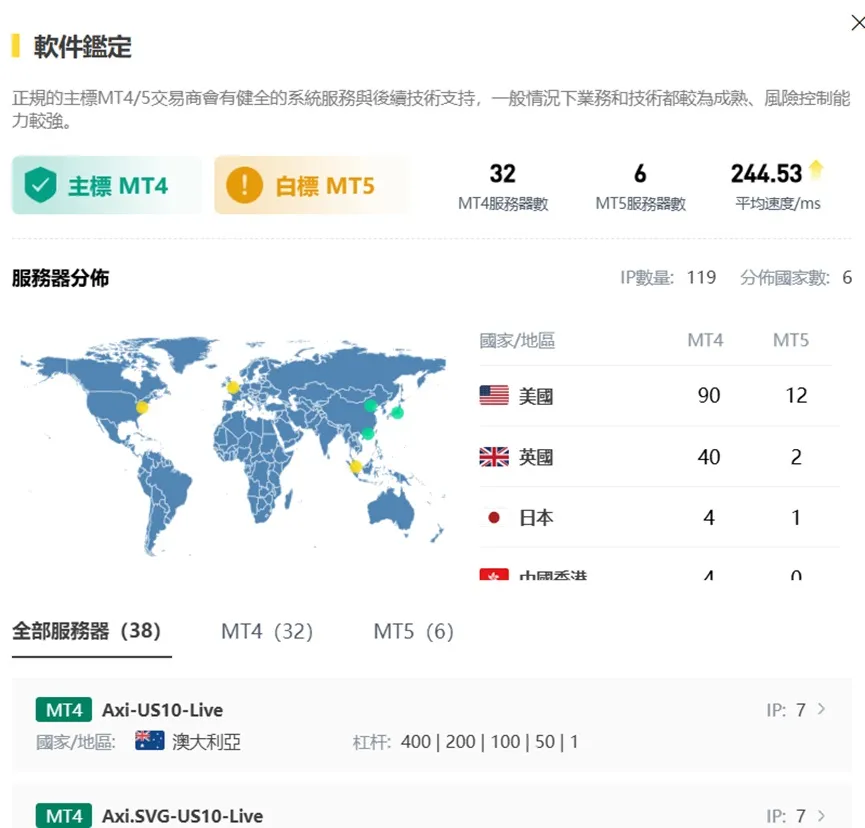Expand Axi.SVG-US10-Live IP list chevron
The width and height of the screenshot is (865, 828).
[821, 815]
